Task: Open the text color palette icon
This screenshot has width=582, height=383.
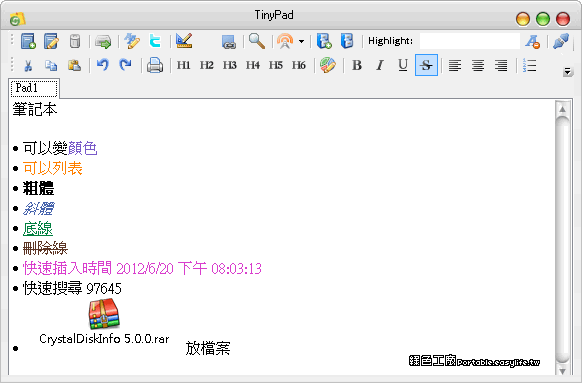Action: [x=328, y=65]
